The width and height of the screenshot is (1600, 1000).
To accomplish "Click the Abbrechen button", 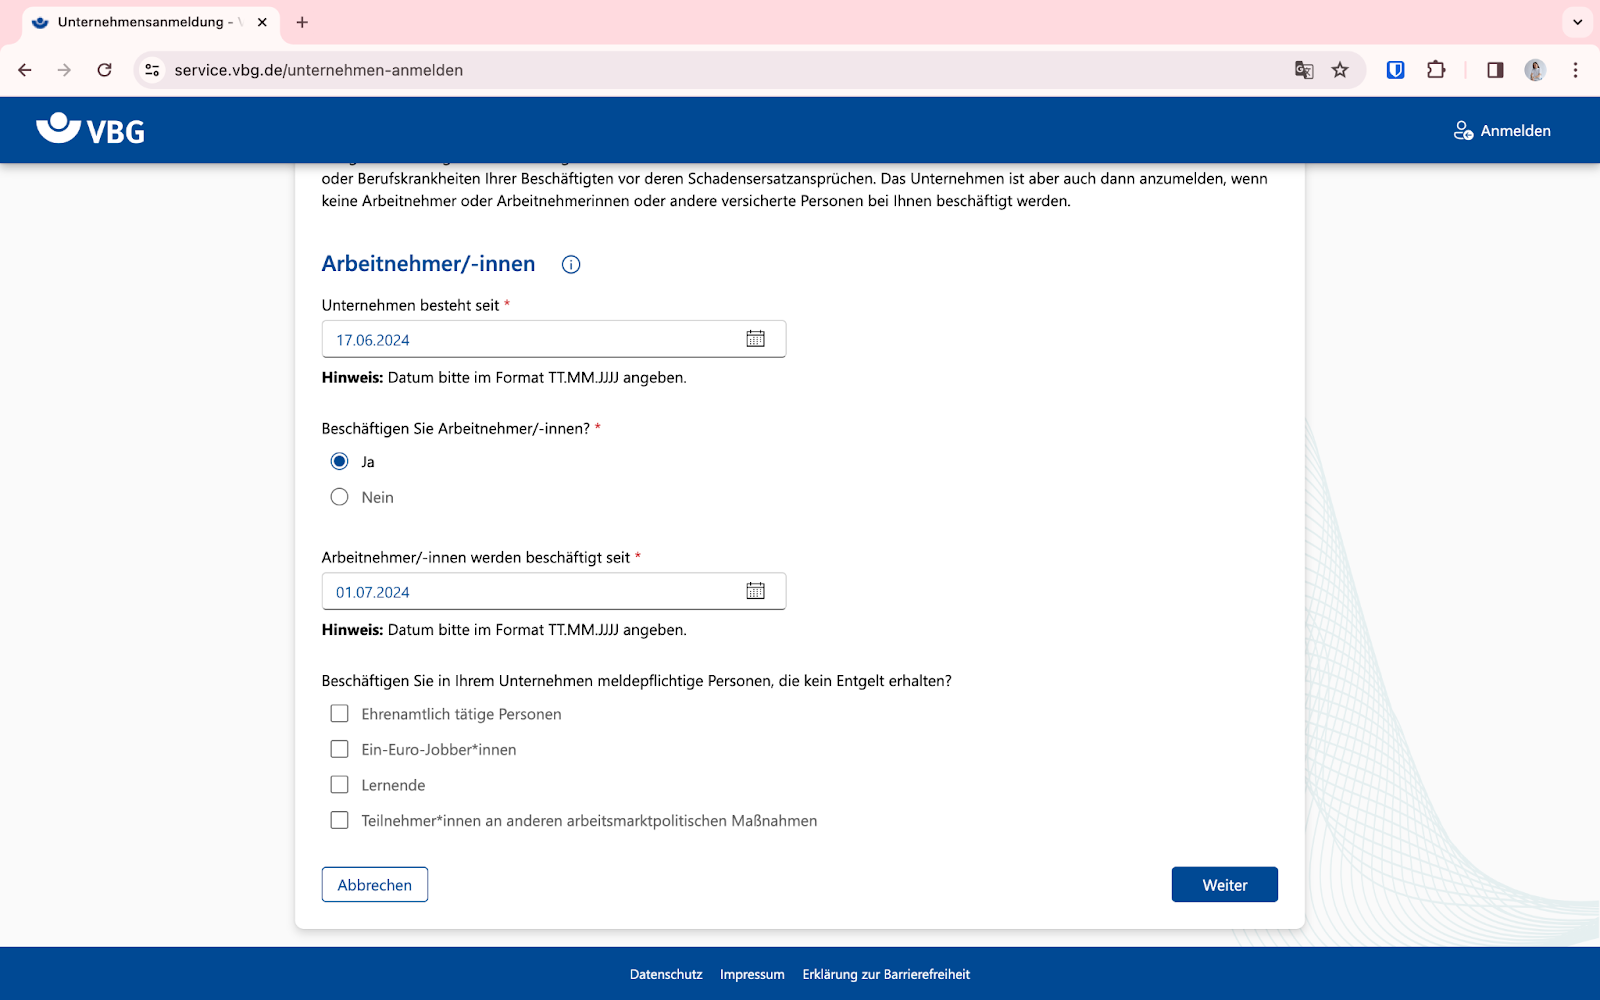I will tap(375, 885).
